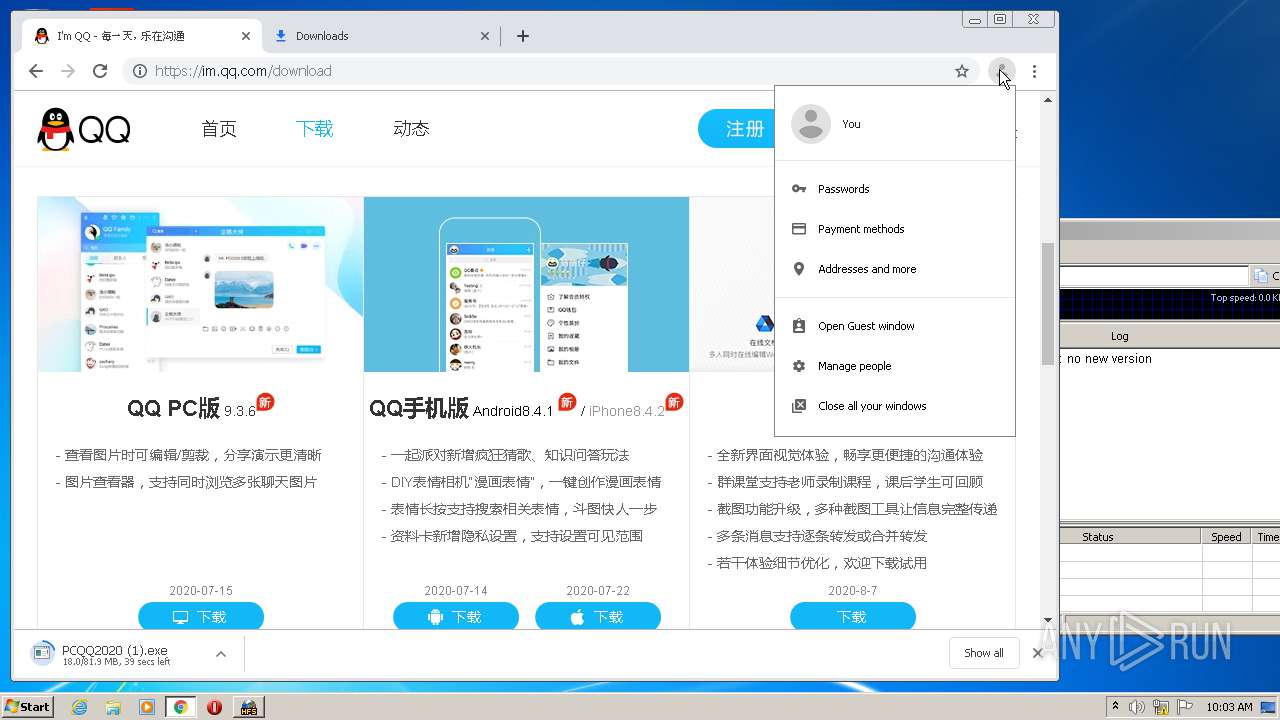The image size is (1280, 720).
Task: Click the browser forward arrow
Action: [68, 71]
